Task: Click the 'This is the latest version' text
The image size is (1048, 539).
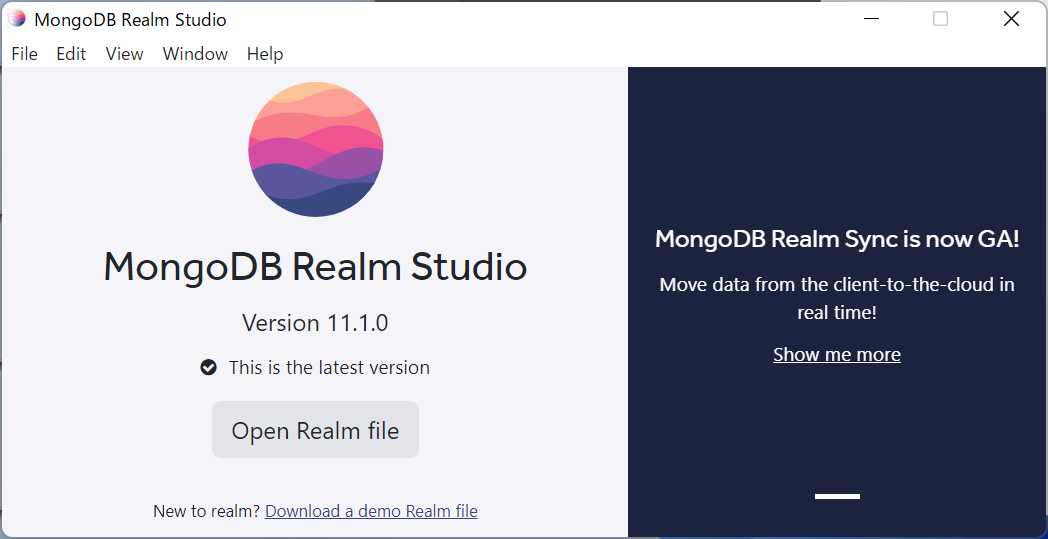Action: [x=329, y=368]
